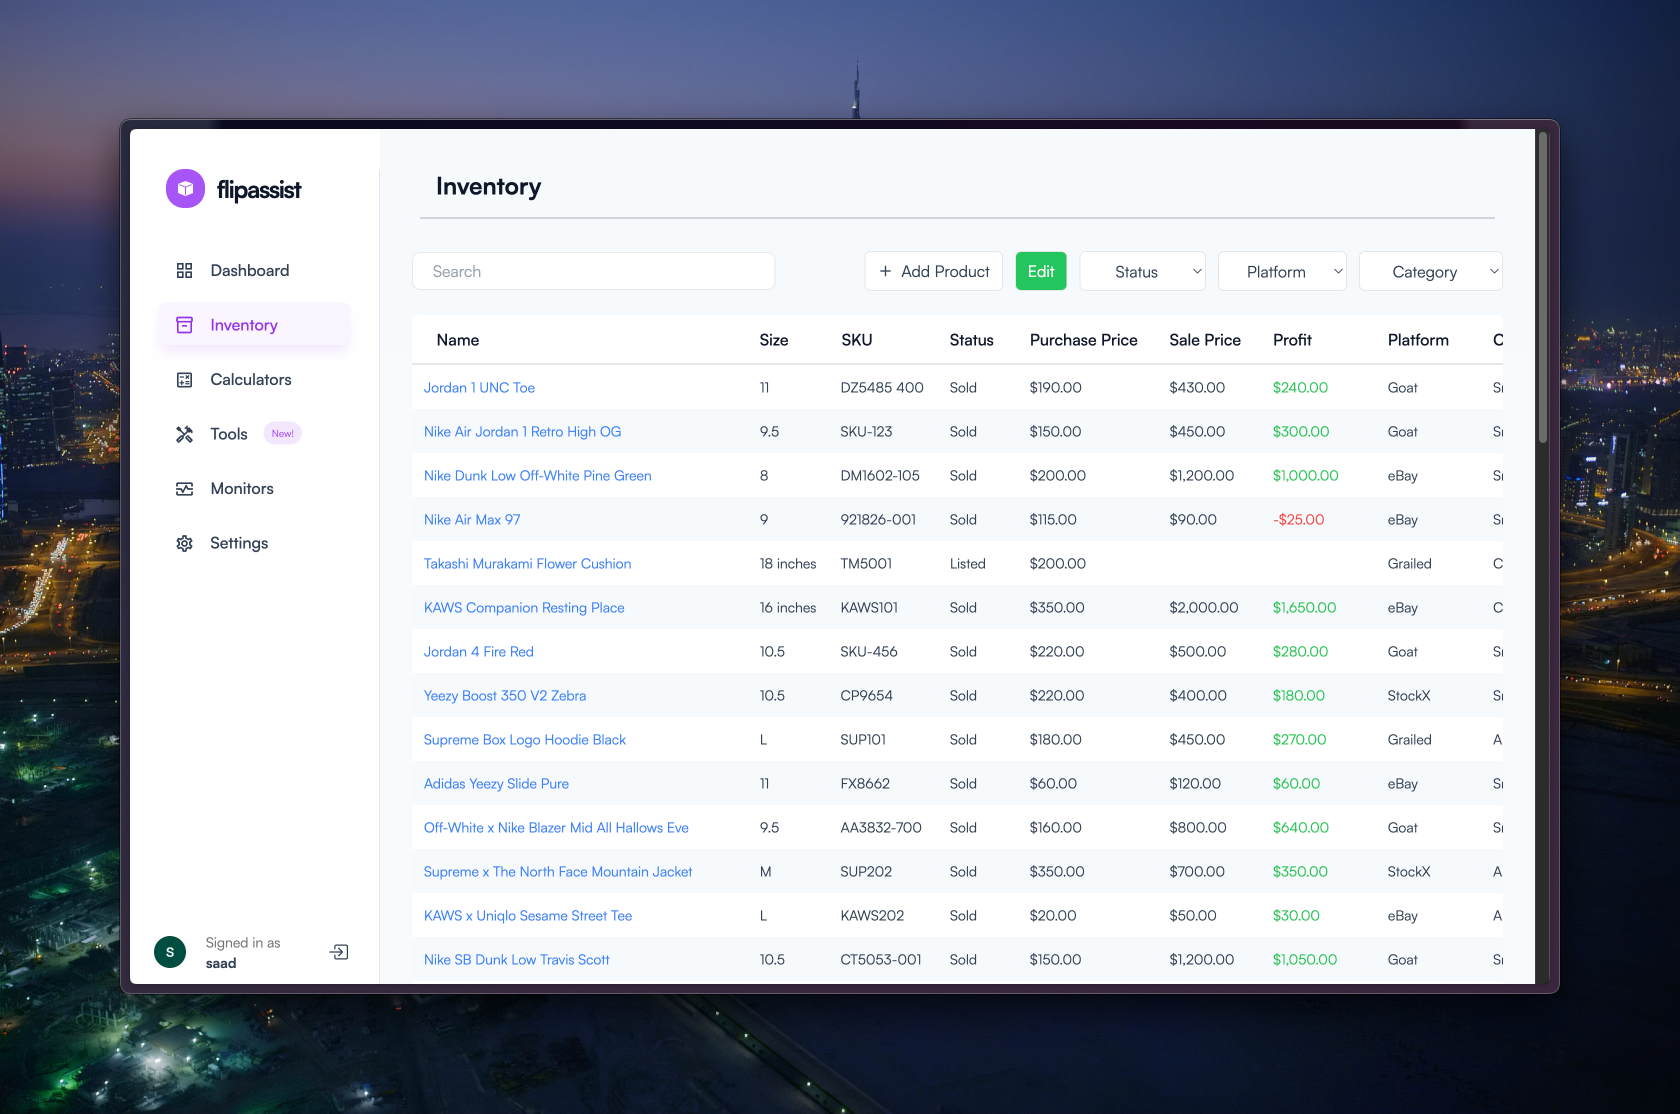Click the Name column header
The height and width of the screenshot is (1114, 1680).
tap(458, 340)
